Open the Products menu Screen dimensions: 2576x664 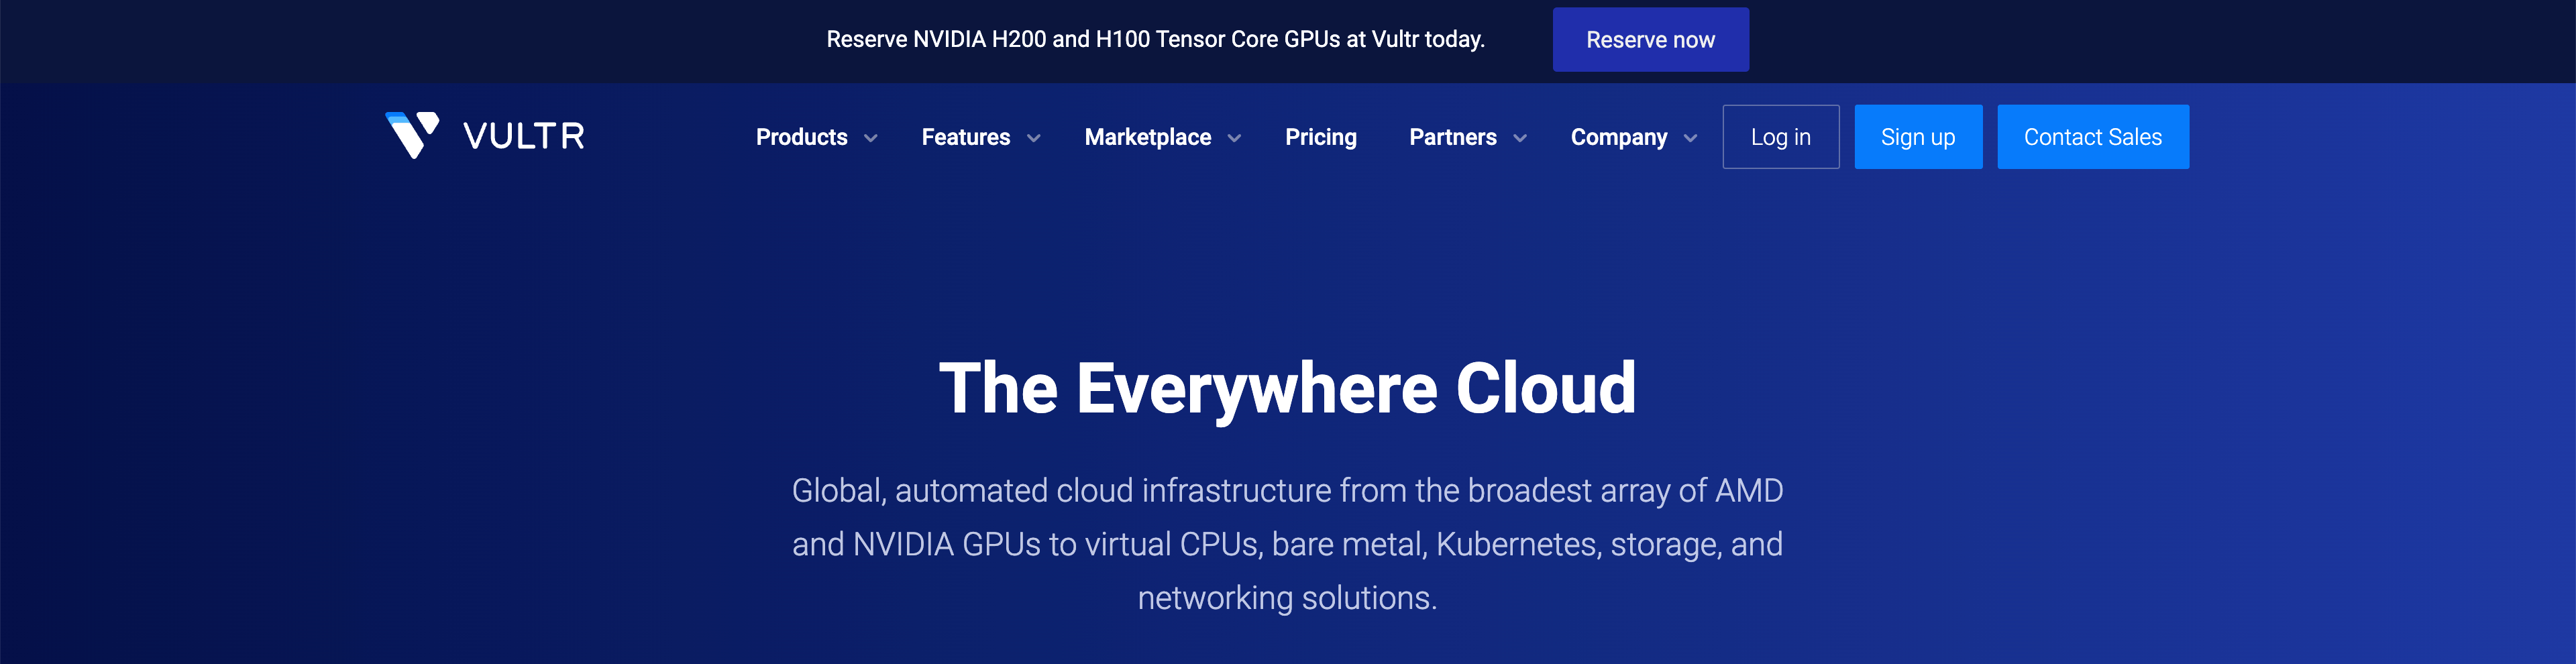(x=801, y=137)
